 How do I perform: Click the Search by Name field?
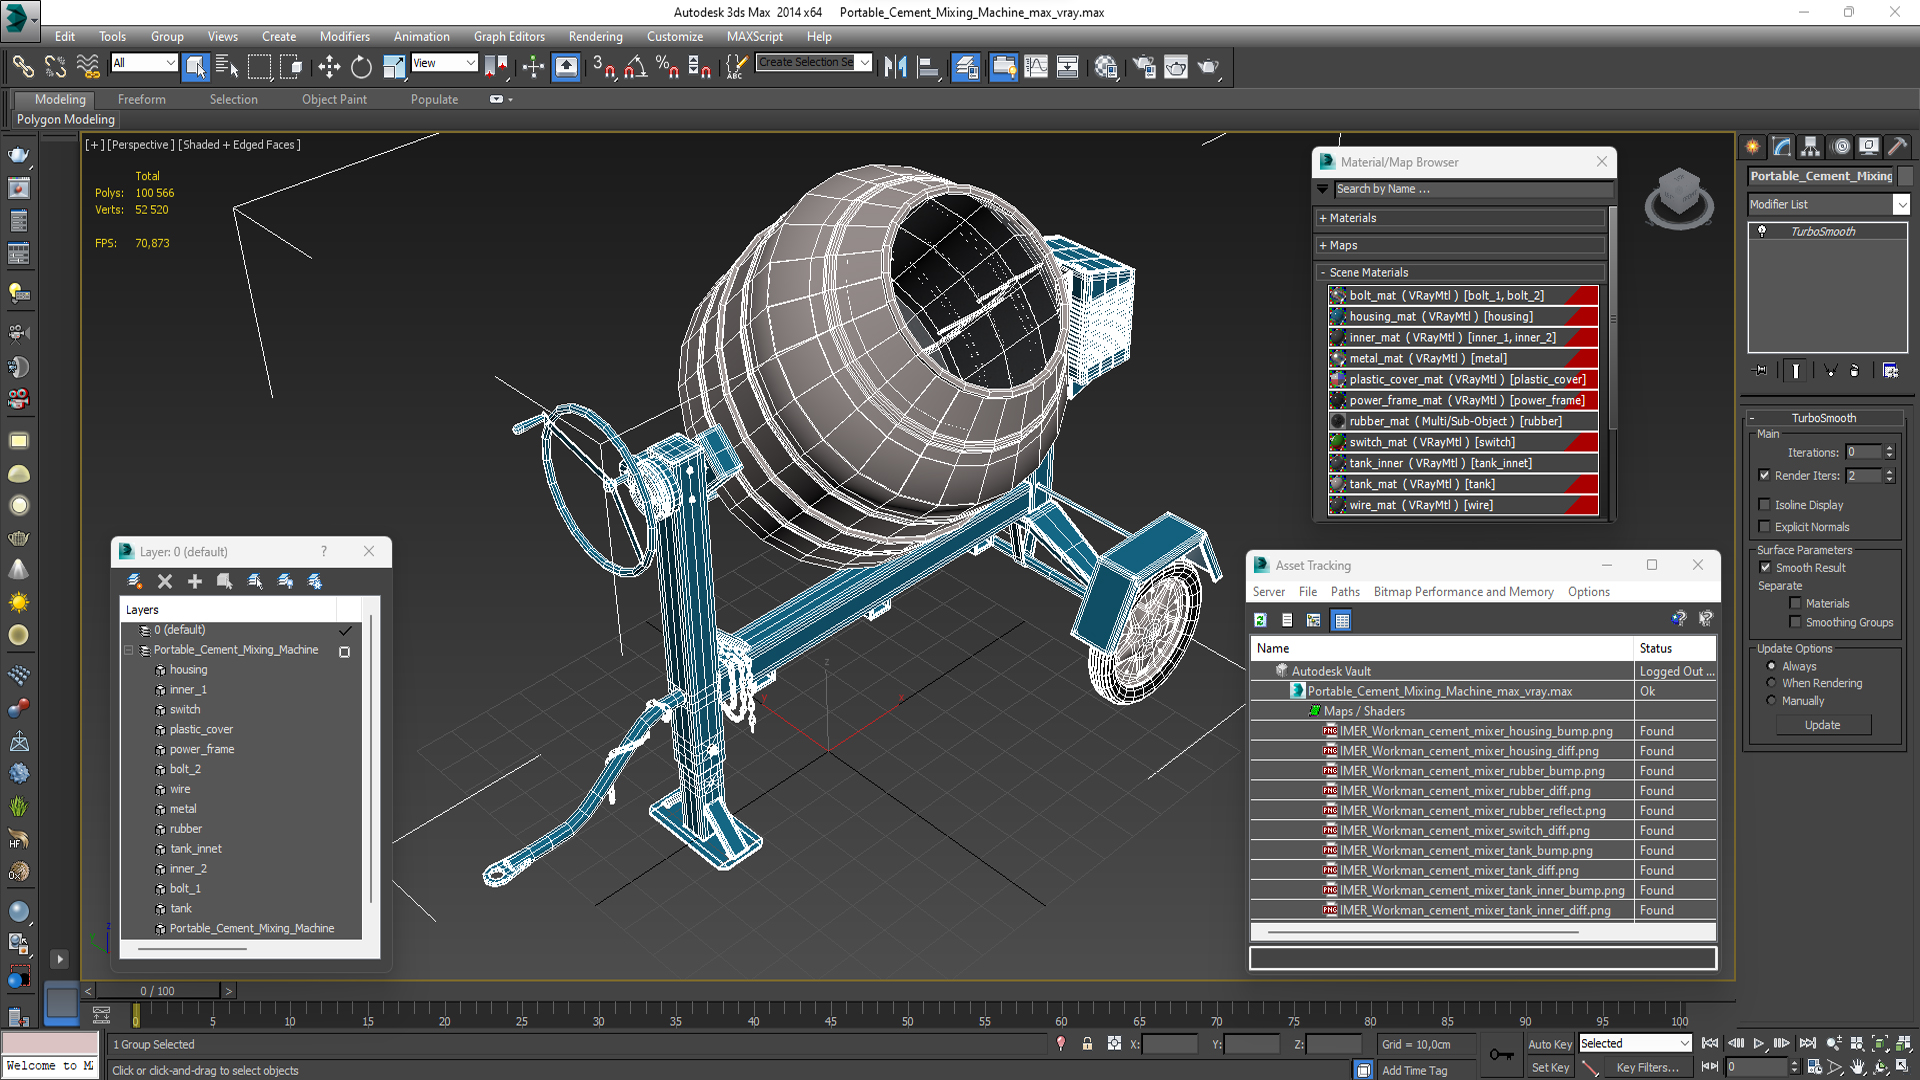click(x=1473, y=189)
